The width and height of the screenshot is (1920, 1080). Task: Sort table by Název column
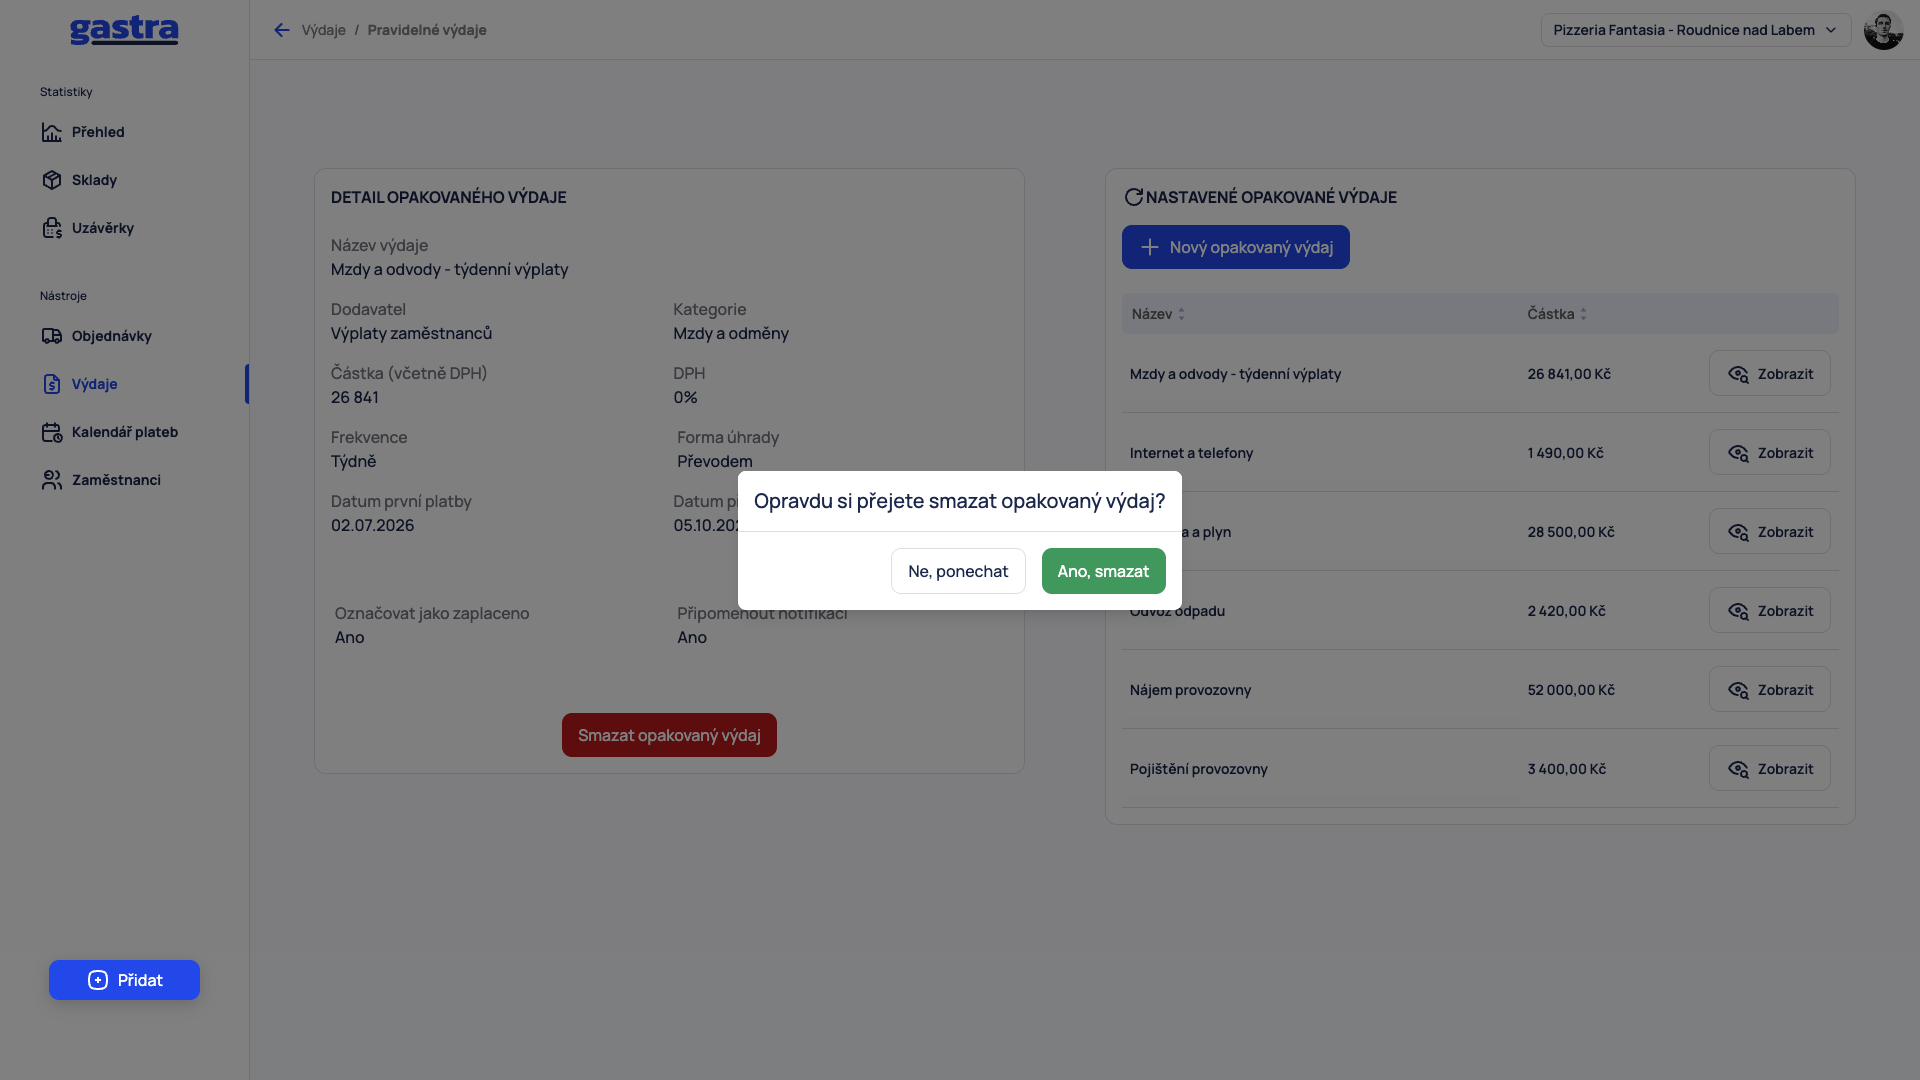pyautogui.click(x=1158, y=314)
